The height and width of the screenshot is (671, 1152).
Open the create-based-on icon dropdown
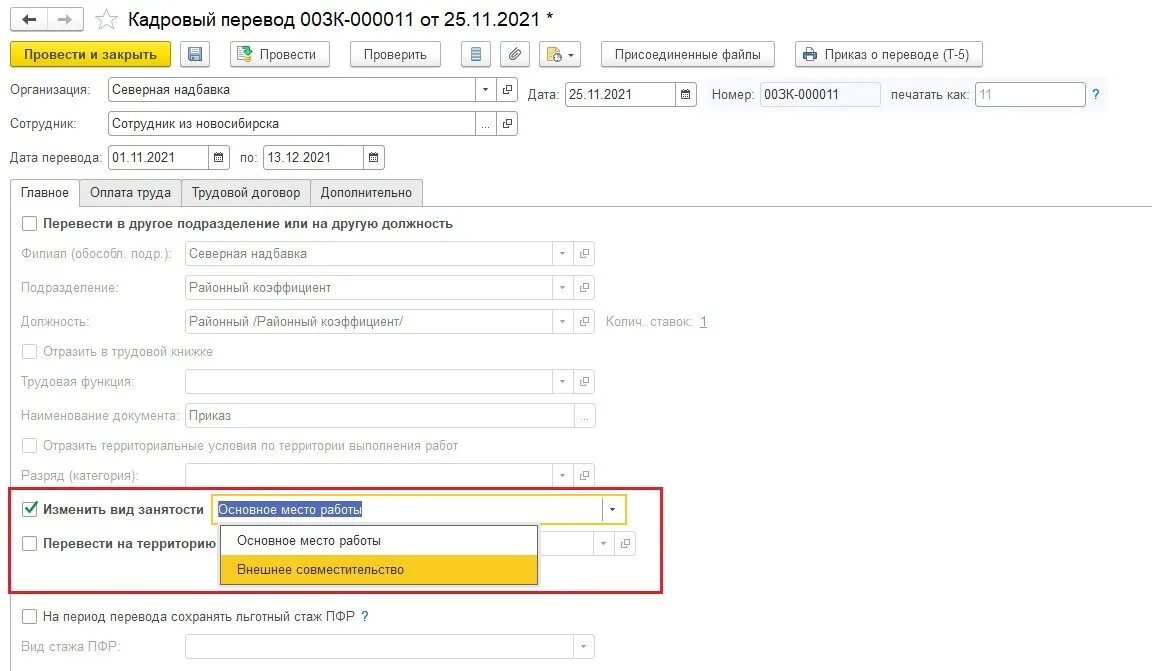point(561,54)
